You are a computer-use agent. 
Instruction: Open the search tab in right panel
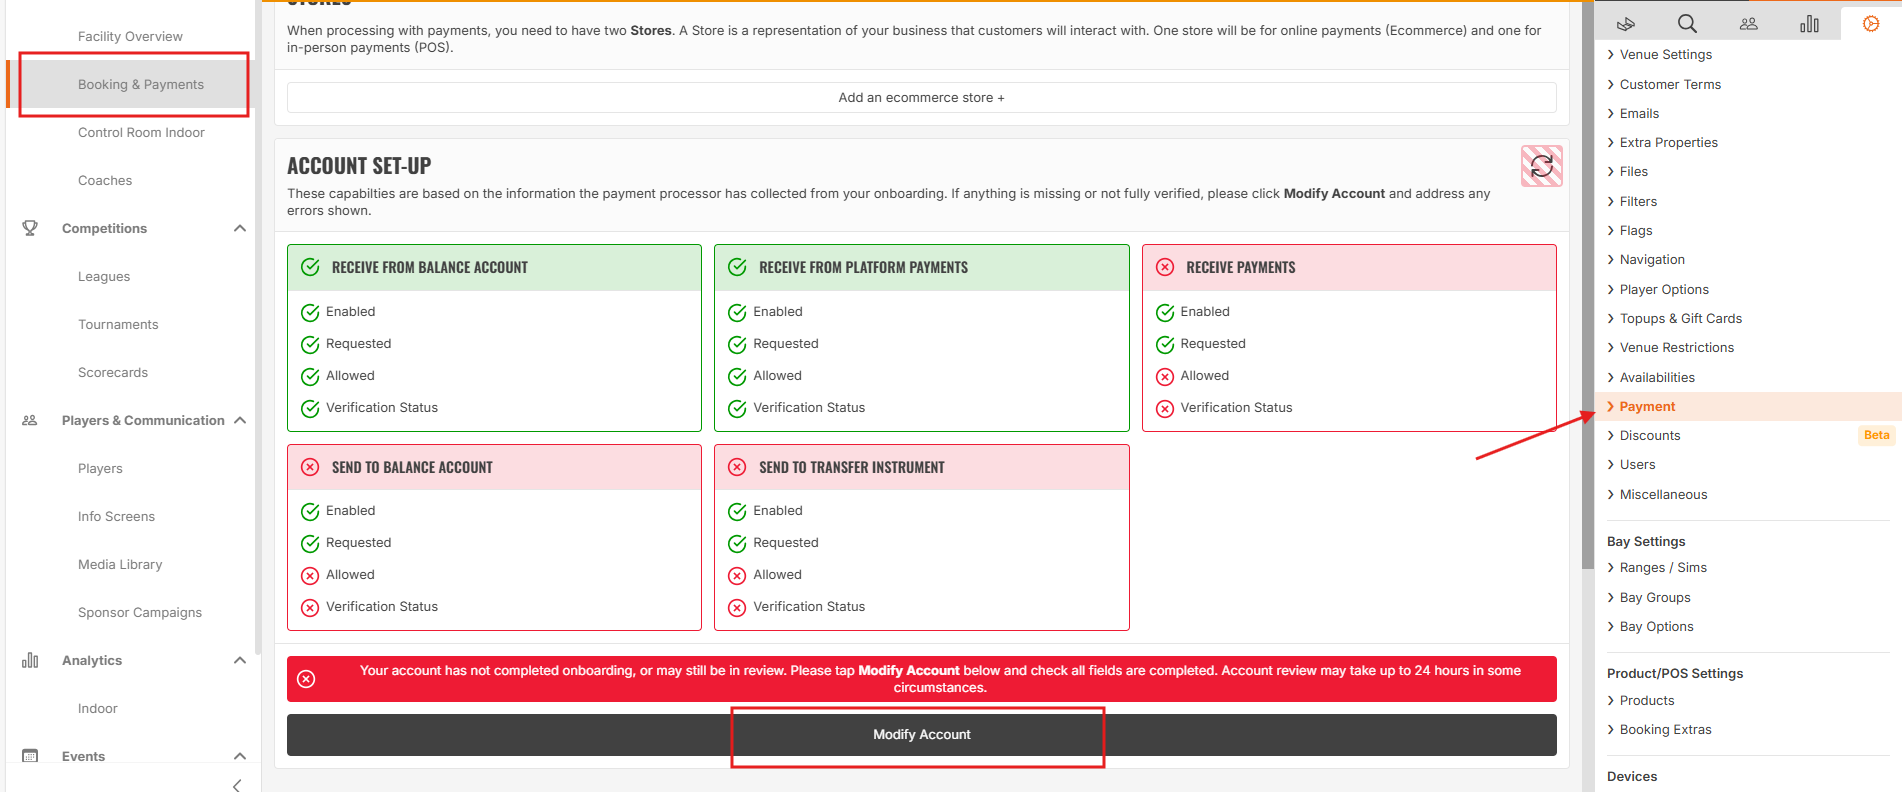1687,23
